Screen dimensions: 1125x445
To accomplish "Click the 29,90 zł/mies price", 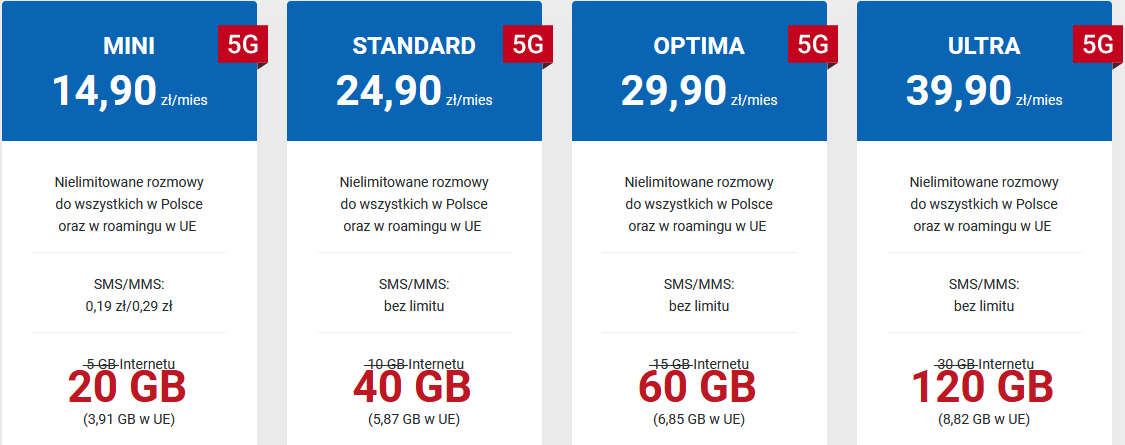I will tap(699, 91).
